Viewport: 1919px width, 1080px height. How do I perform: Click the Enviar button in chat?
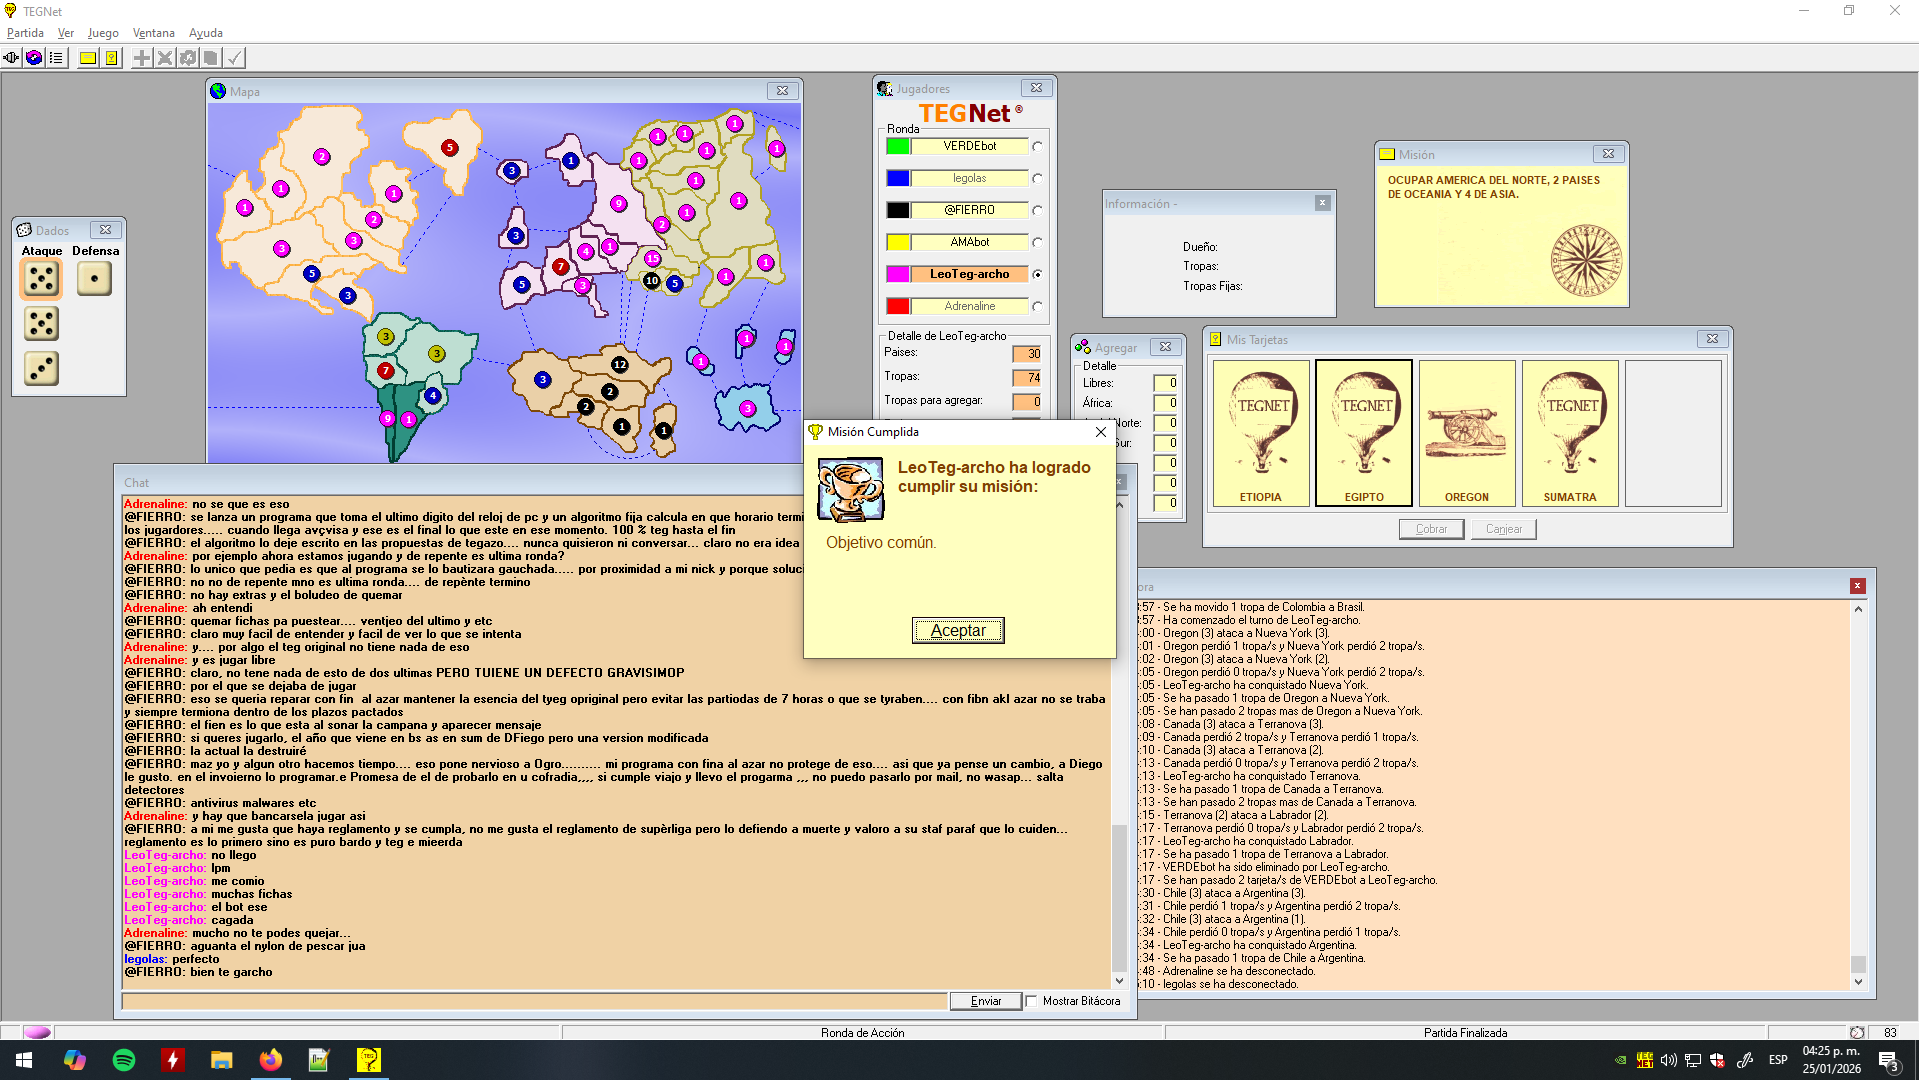[985, 1001]
